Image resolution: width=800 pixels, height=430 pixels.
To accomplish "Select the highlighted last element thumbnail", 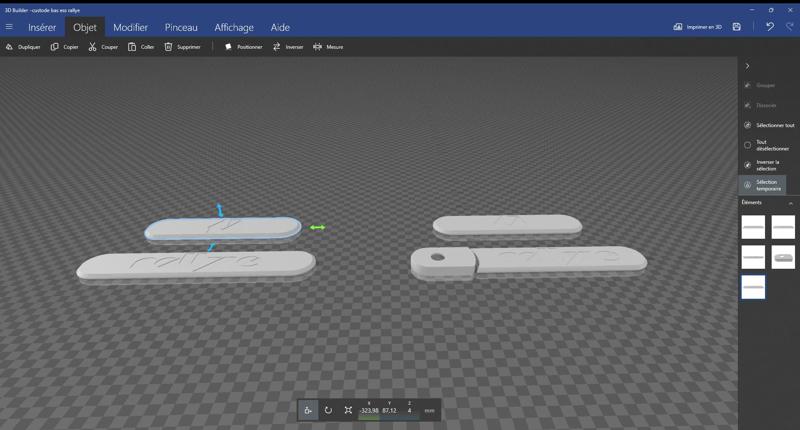I will tap(753, 287).
